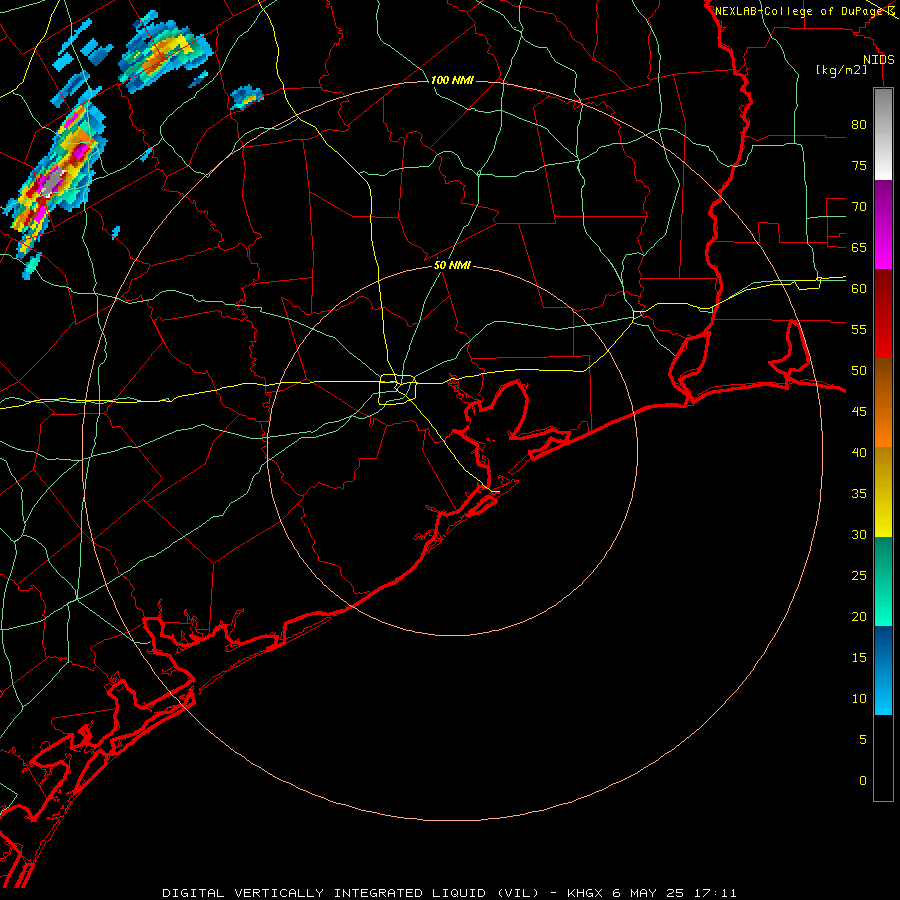900x900 pixels.
Task: Click the 55 value on the color scale
Action: (859, 329)
